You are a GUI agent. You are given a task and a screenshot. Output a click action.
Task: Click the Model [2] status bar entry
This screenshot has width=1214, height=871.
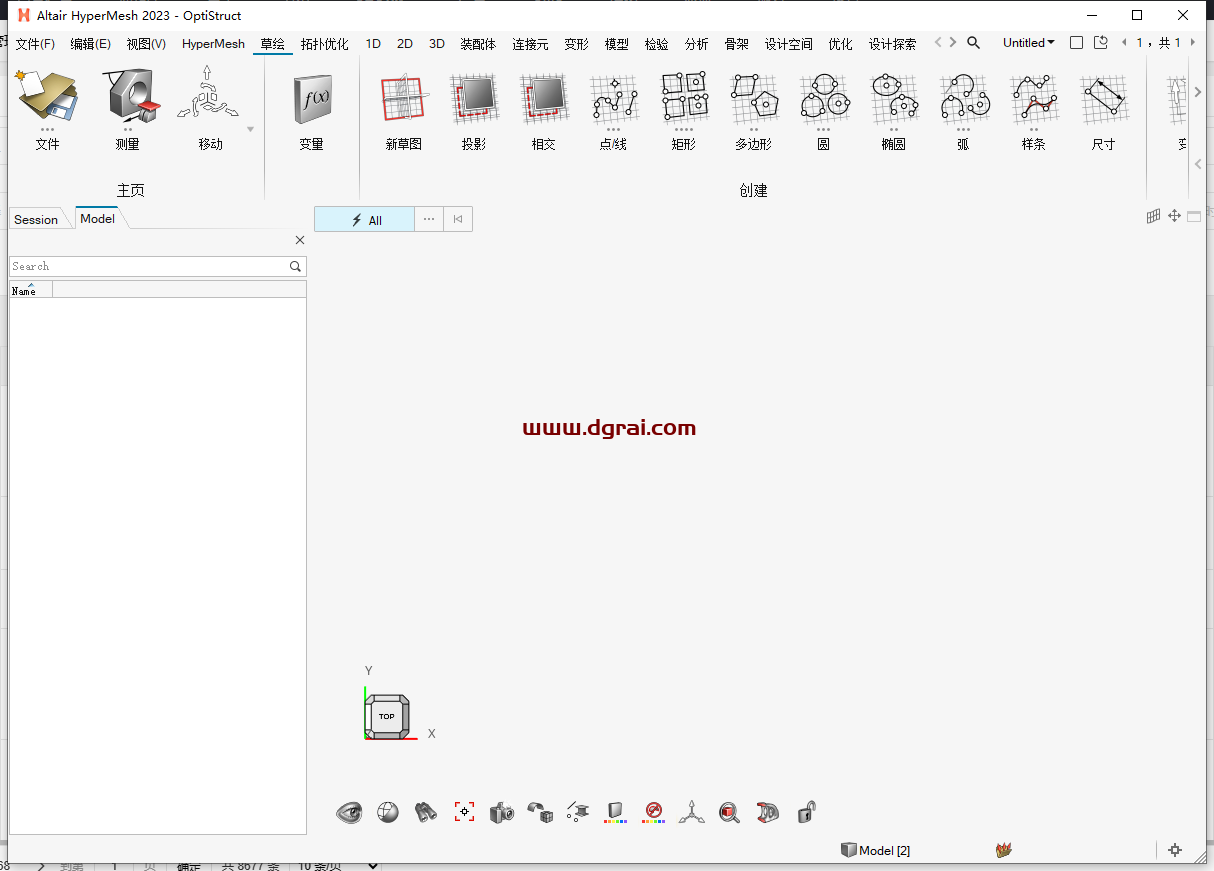coord(875,850)
